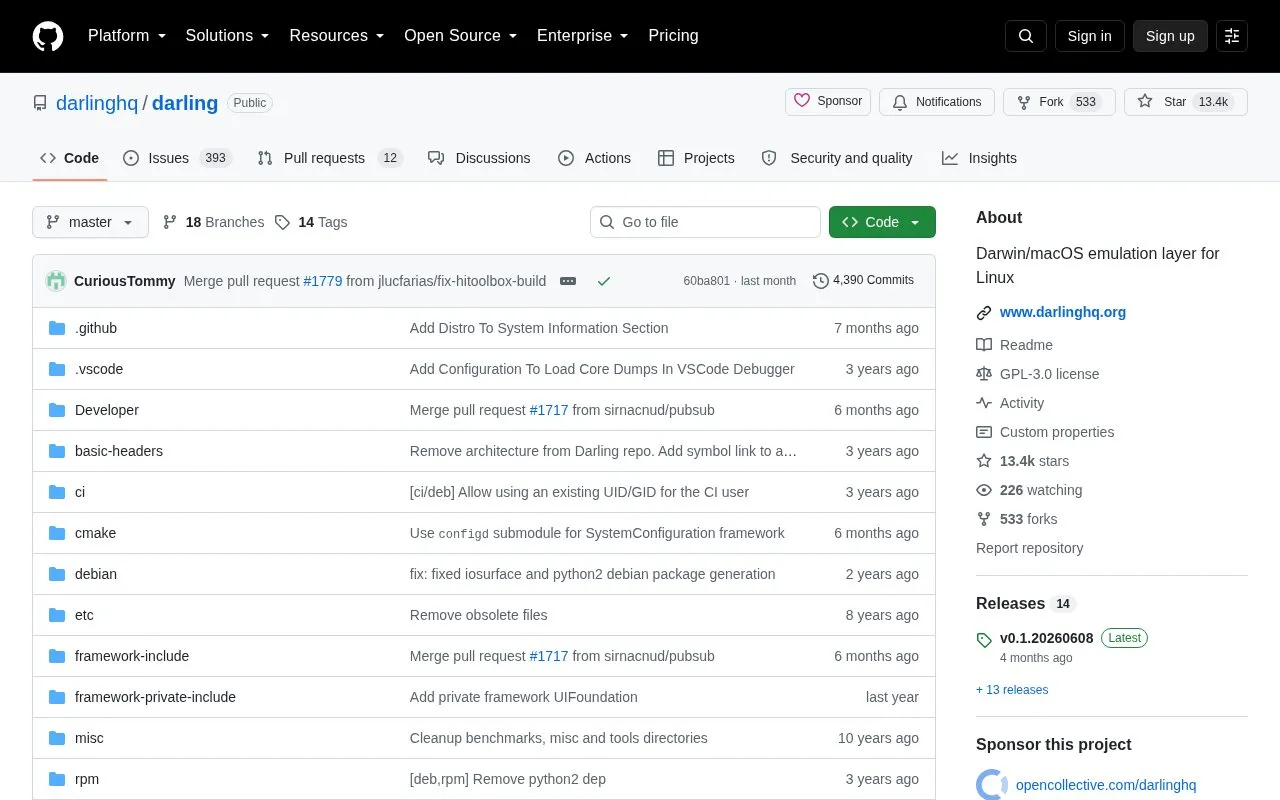The image size is (1280, 800).
Task: Open the Enterprise dropdown
Action: click(x=583, y=36)
